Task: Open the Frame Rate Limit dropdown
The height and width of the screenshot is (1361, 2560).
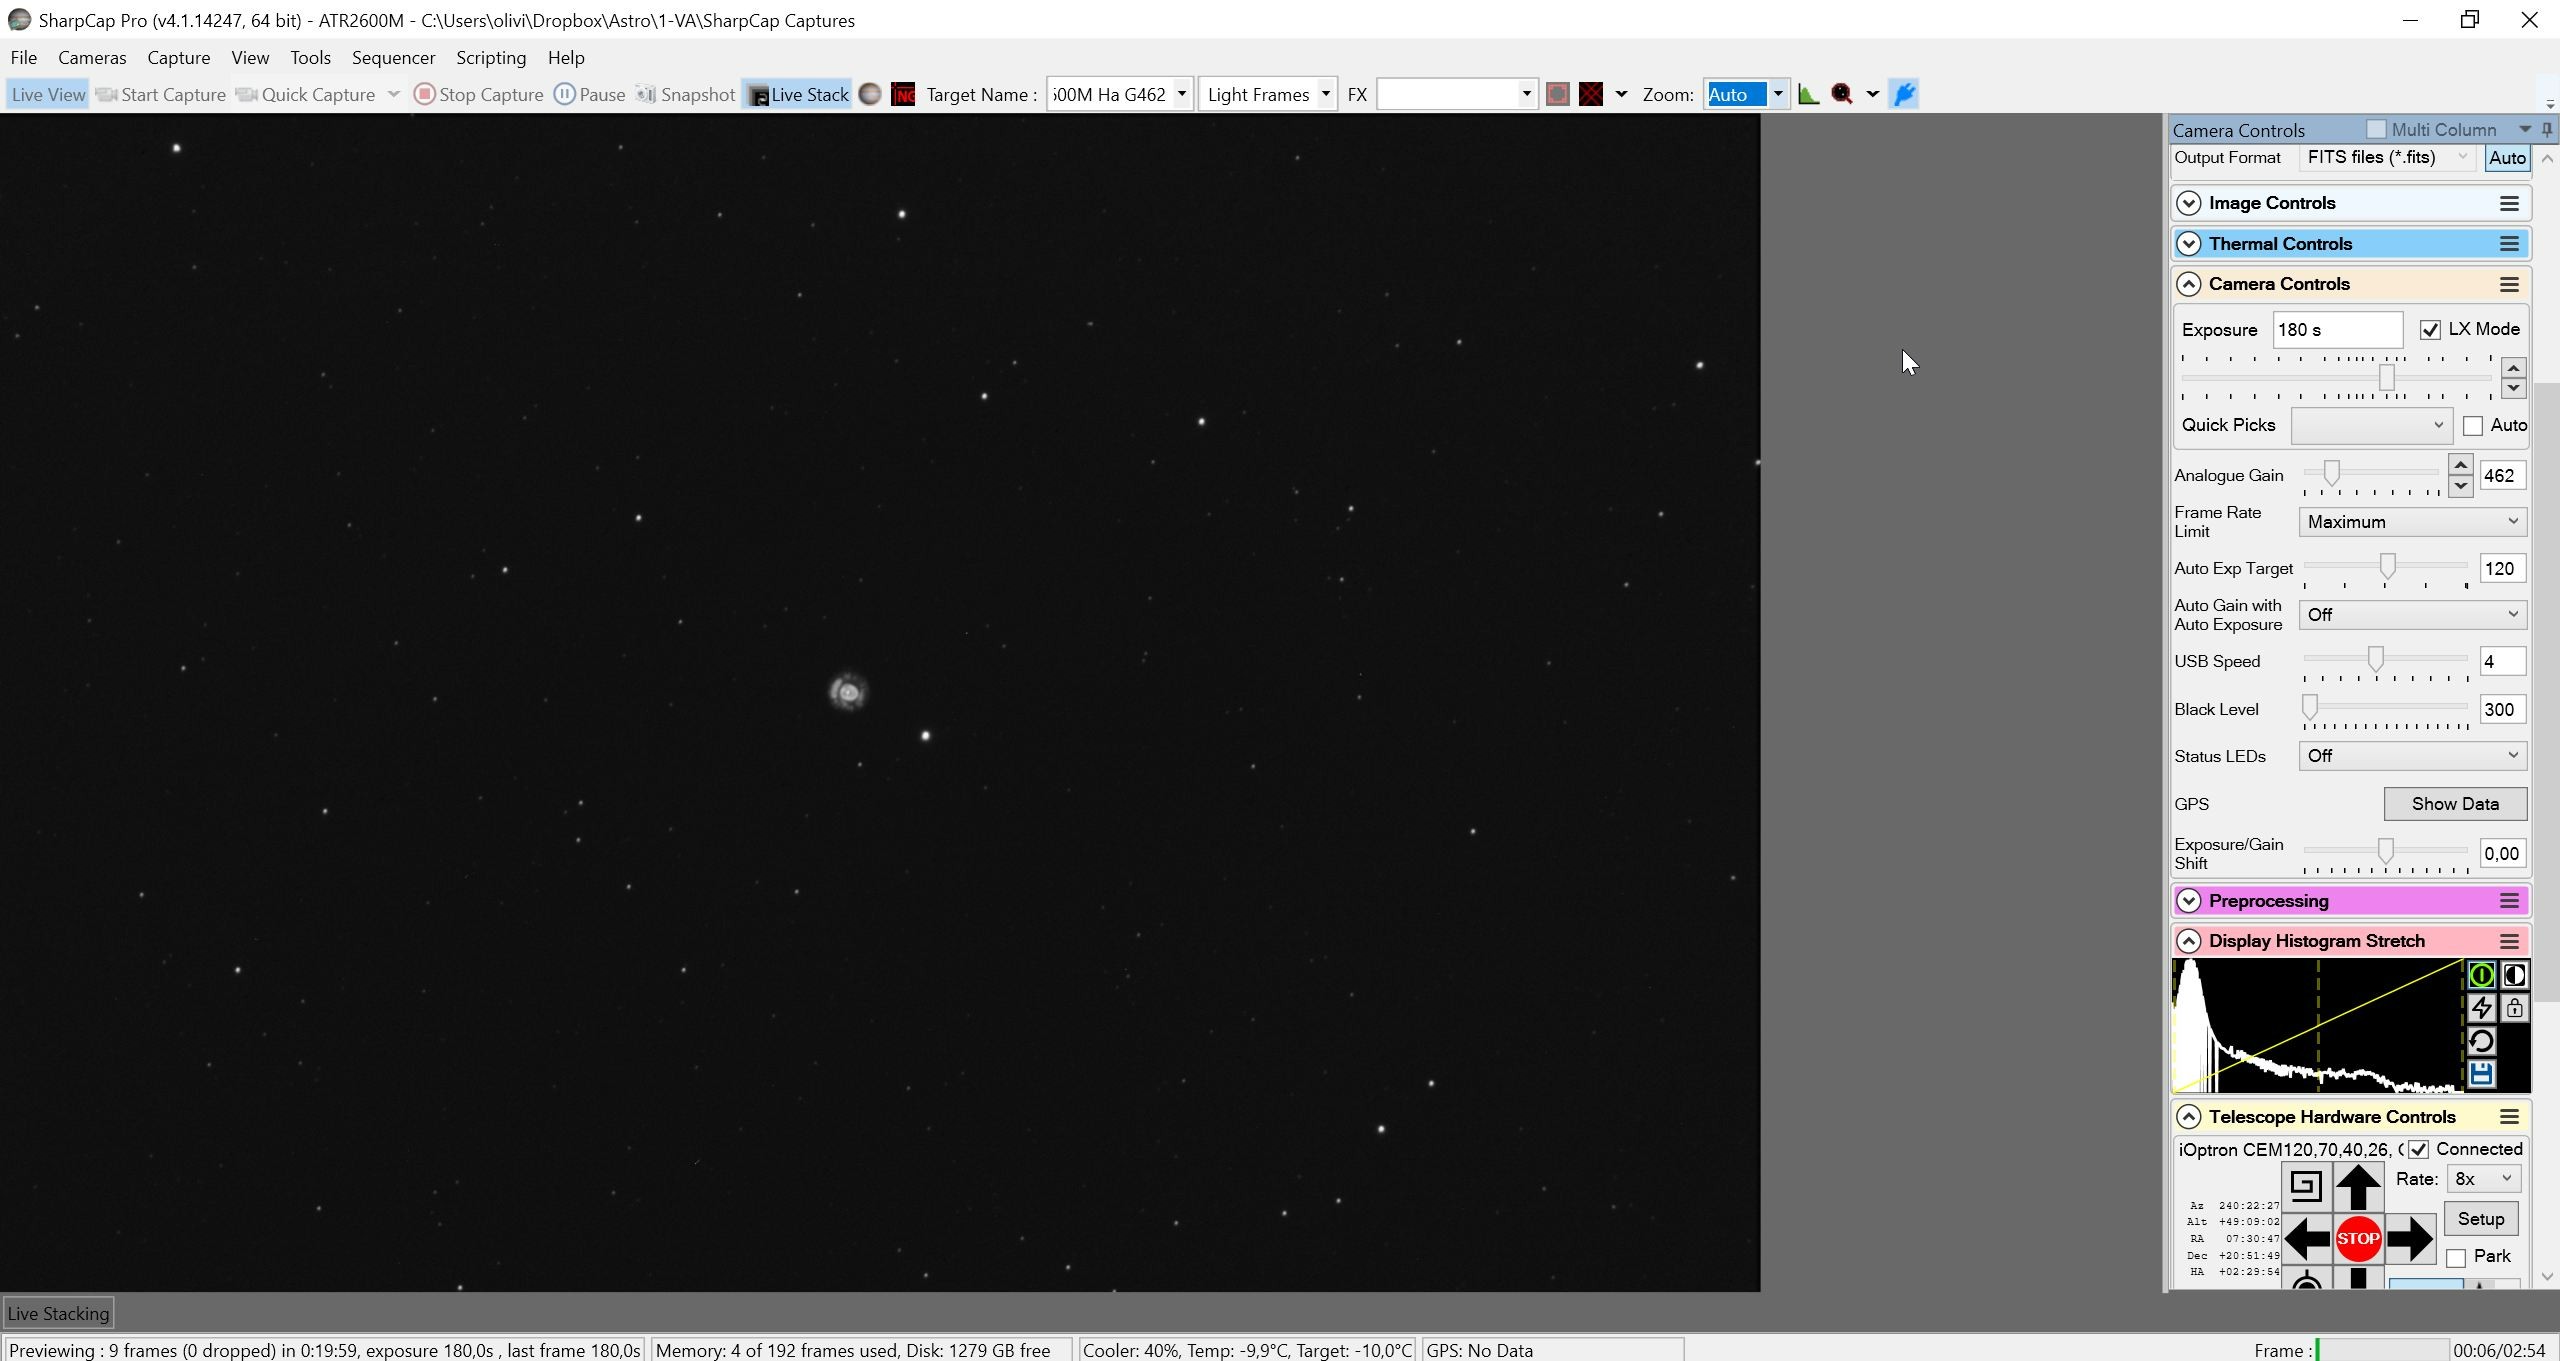Action: [x=2412, y=522]
